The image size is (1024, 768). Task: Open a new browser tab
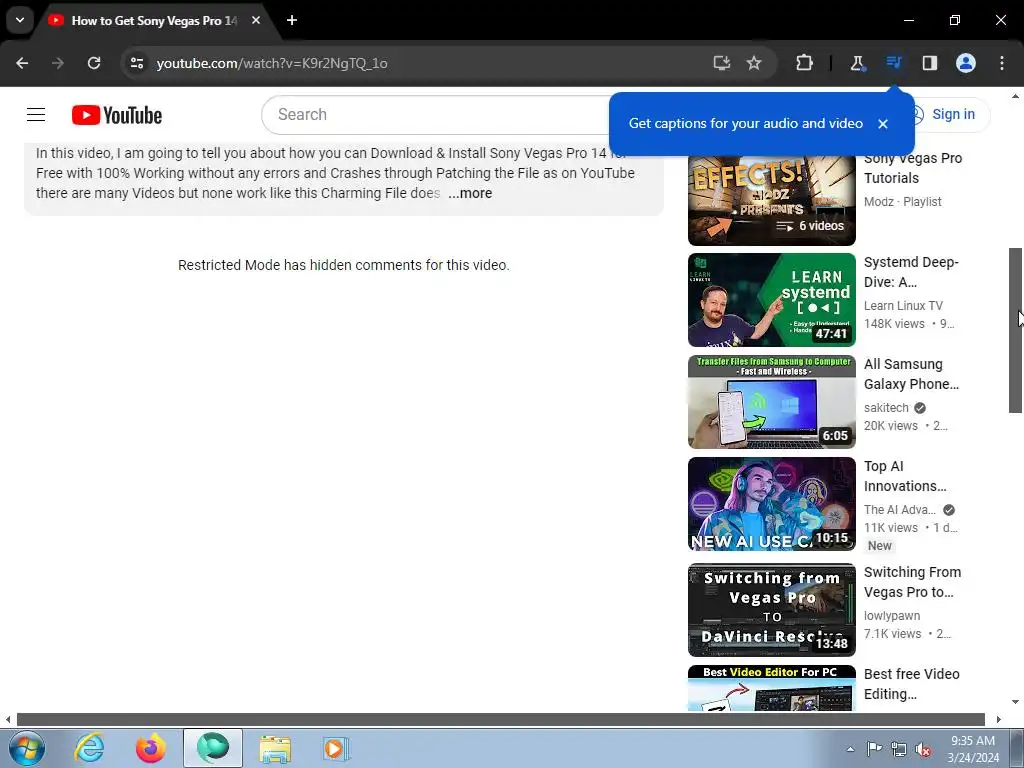[292, 20]
